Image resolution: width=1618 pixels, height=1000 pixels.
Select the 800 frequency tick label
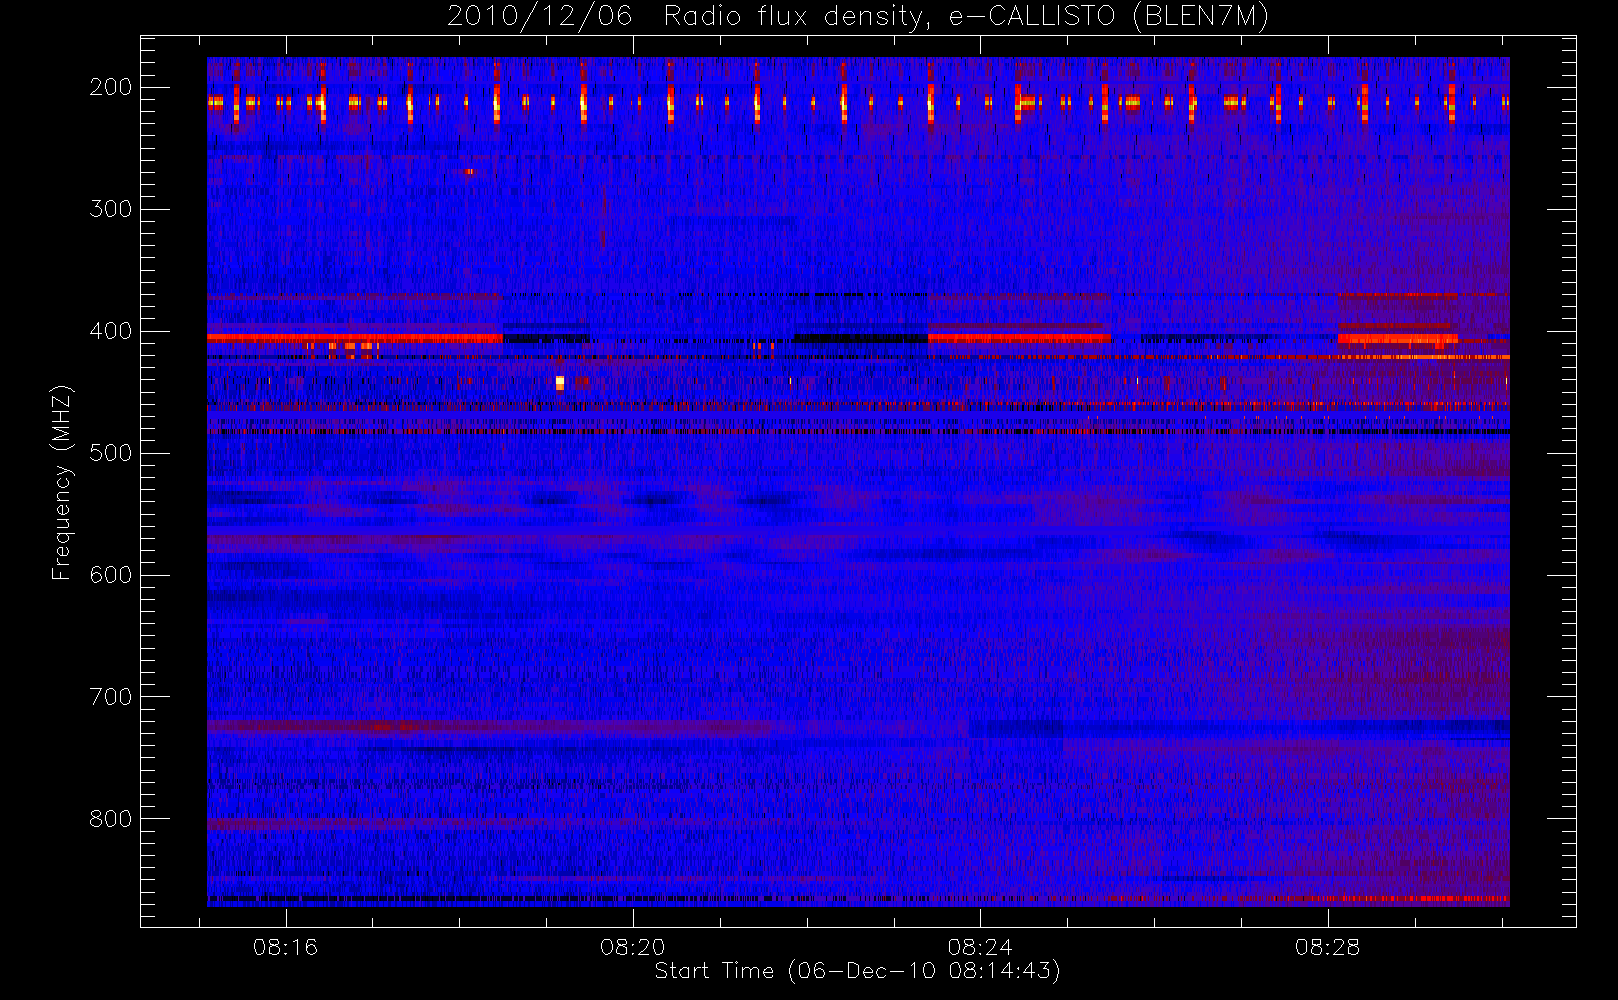pyautogui.click(x=110, y=819)
